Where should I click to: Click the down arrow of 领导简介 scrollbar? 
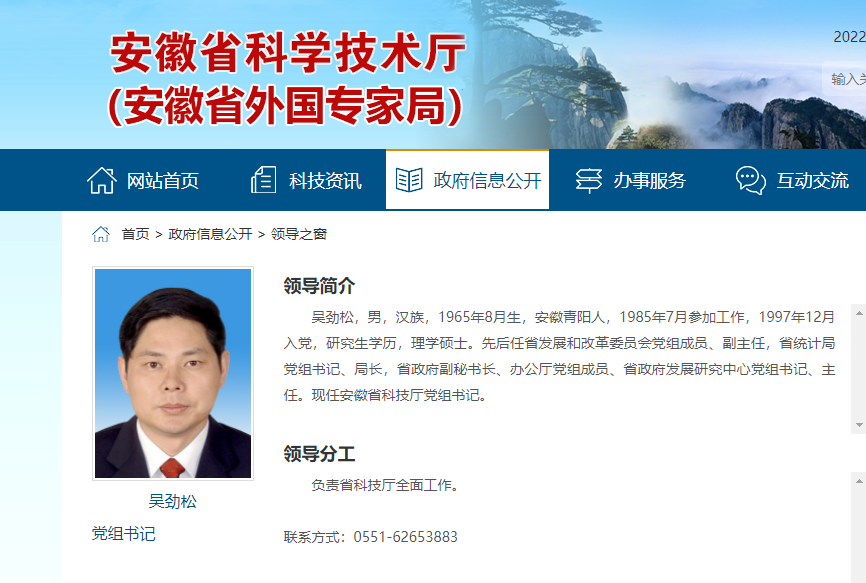point(859,425)
